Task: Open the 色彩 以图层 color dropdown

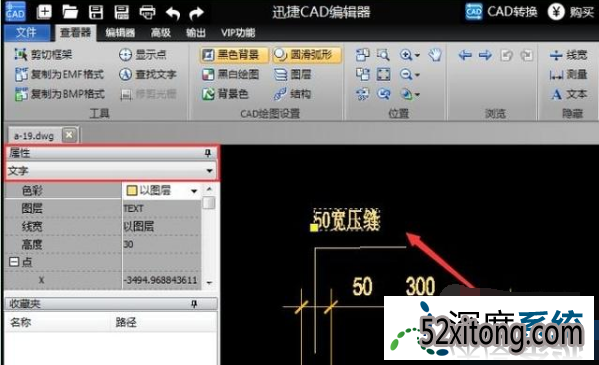Action: [194, 191]
